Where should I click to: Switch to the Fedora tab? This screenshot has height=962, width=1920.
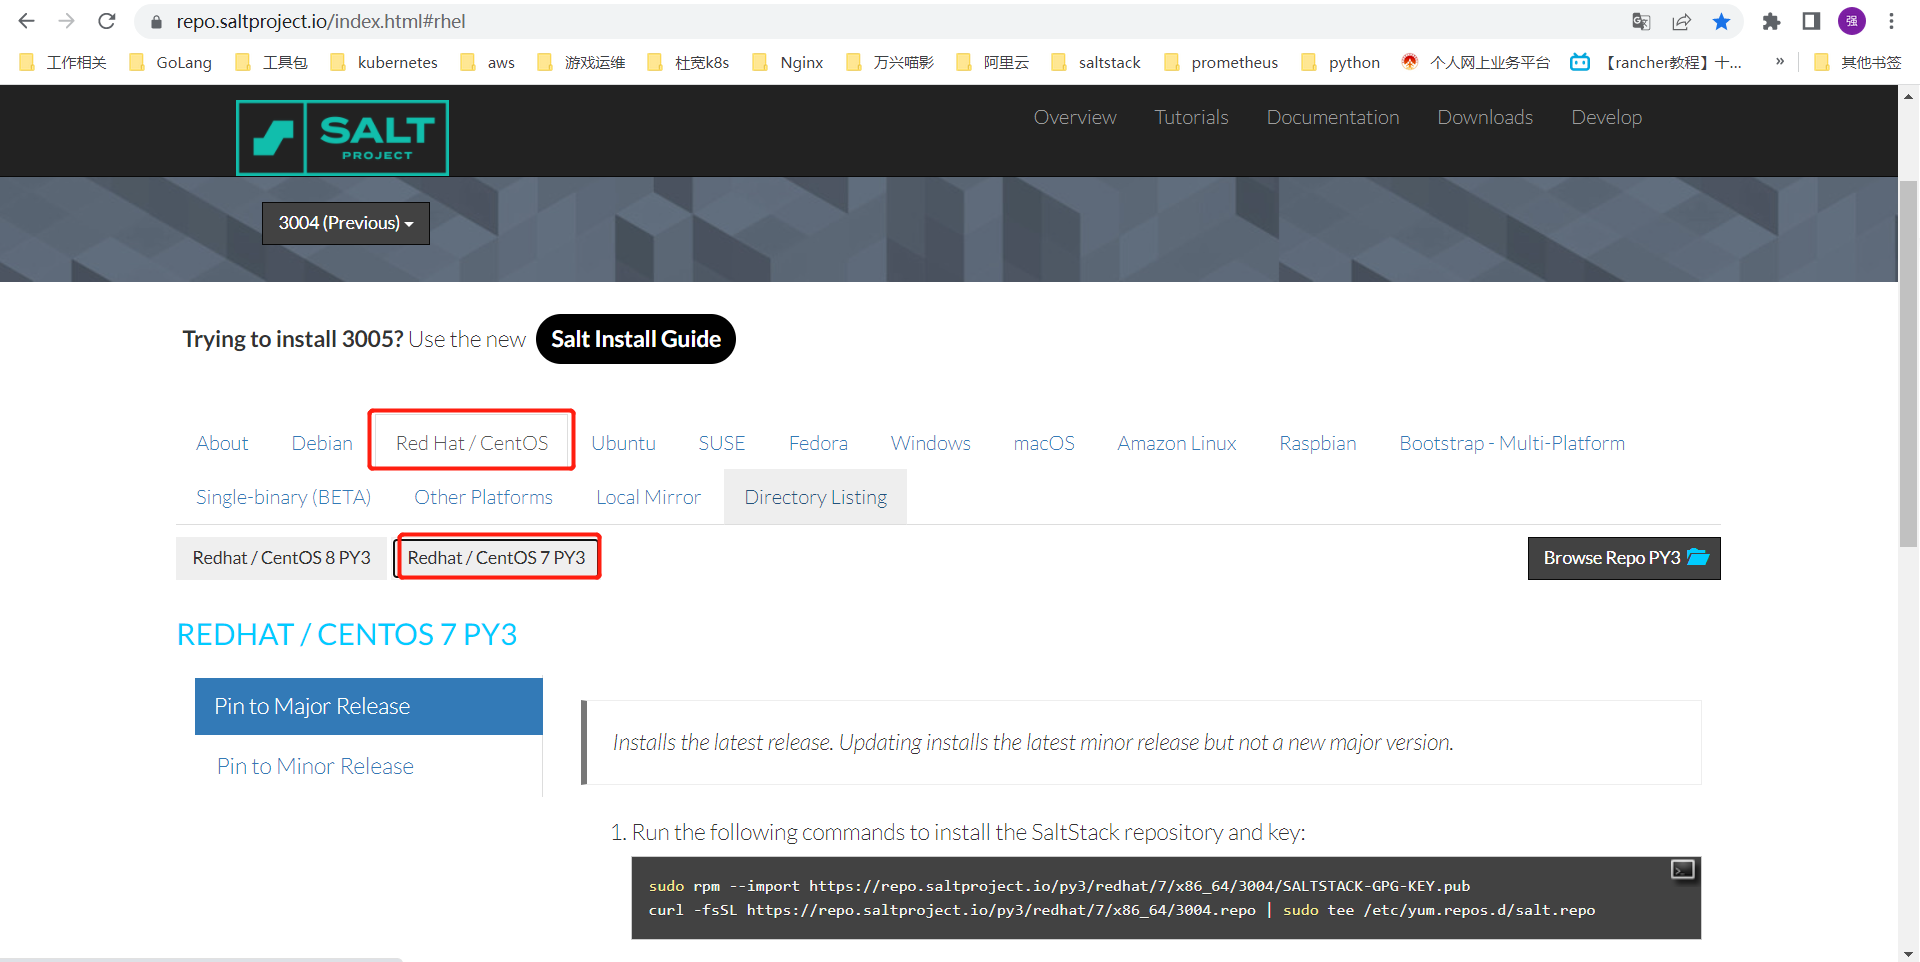click(818, 443)
